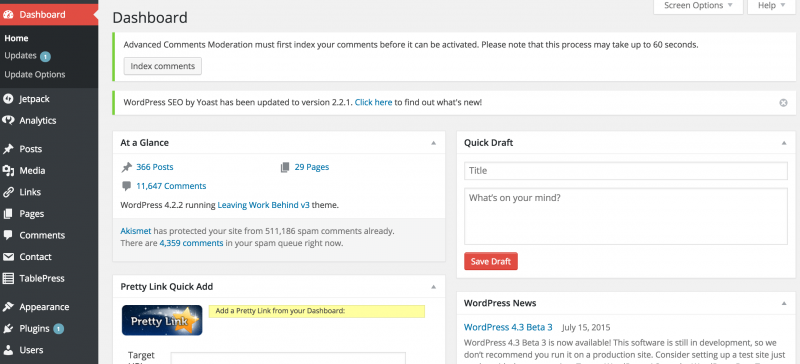Click the Dashboard gauge icon in sidebar
The image size is (800, 364).
tap(8, 15)
